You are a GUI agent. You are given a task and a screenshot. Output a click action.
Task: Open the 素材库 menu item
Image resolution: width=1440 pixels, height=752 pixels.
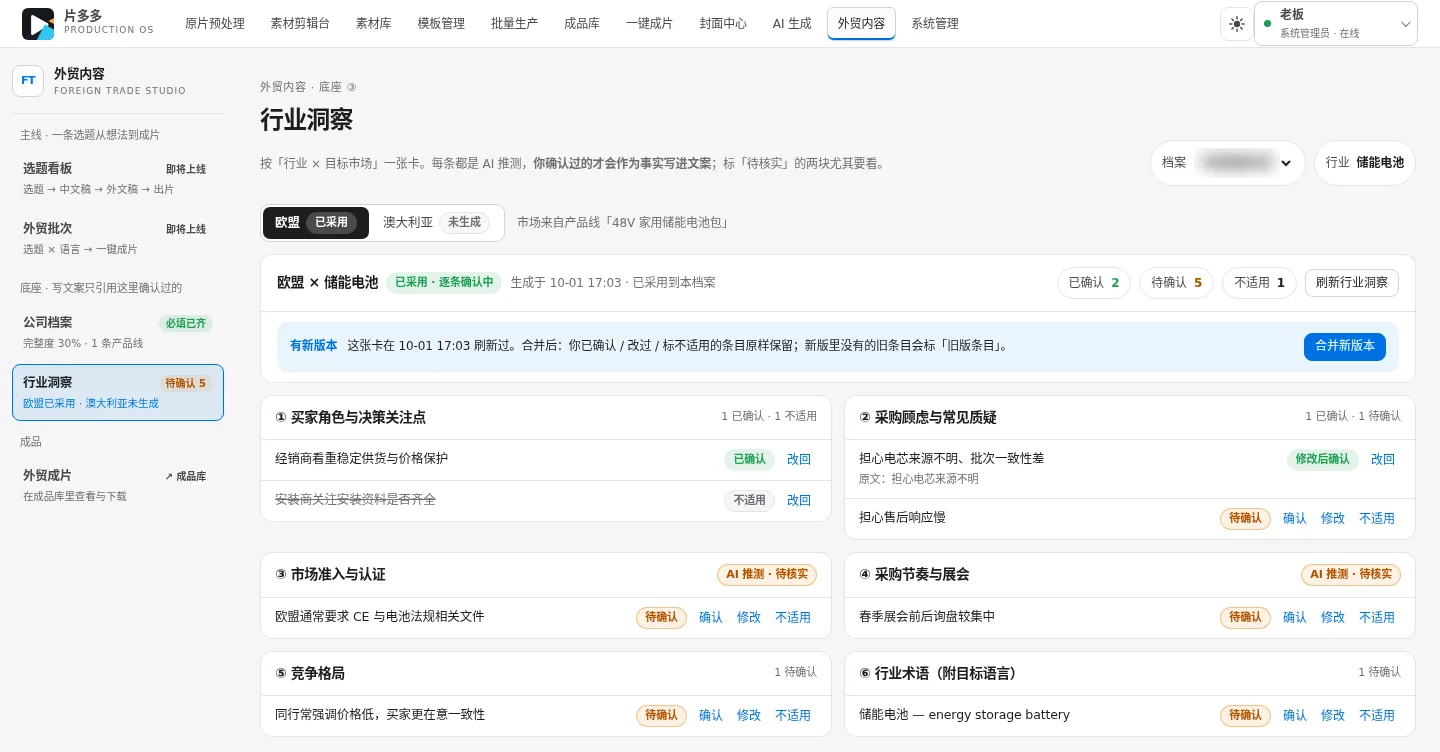[x=373, y=24]
